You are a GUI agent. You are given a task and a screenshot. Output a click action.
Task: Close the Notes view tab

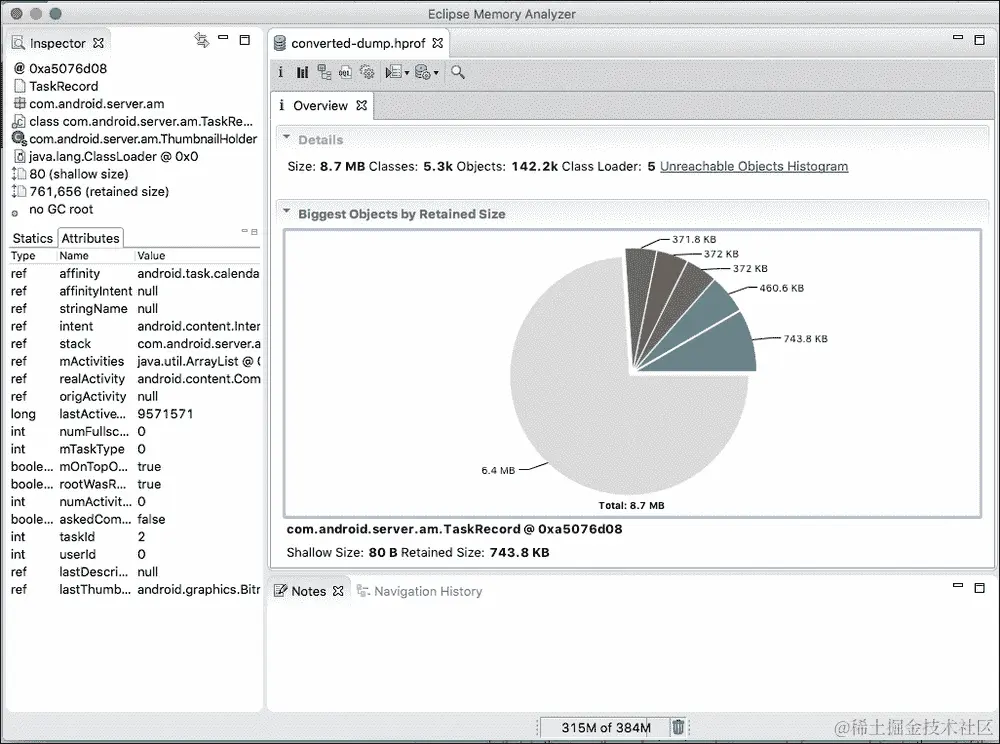338,591
